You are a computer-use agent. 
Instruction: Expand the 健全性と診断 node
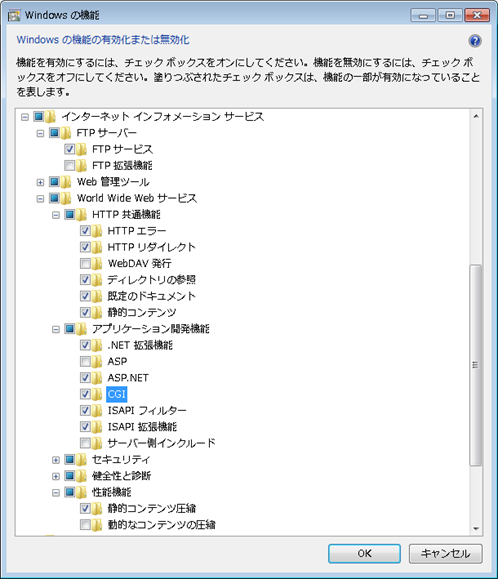coord(56,476)
